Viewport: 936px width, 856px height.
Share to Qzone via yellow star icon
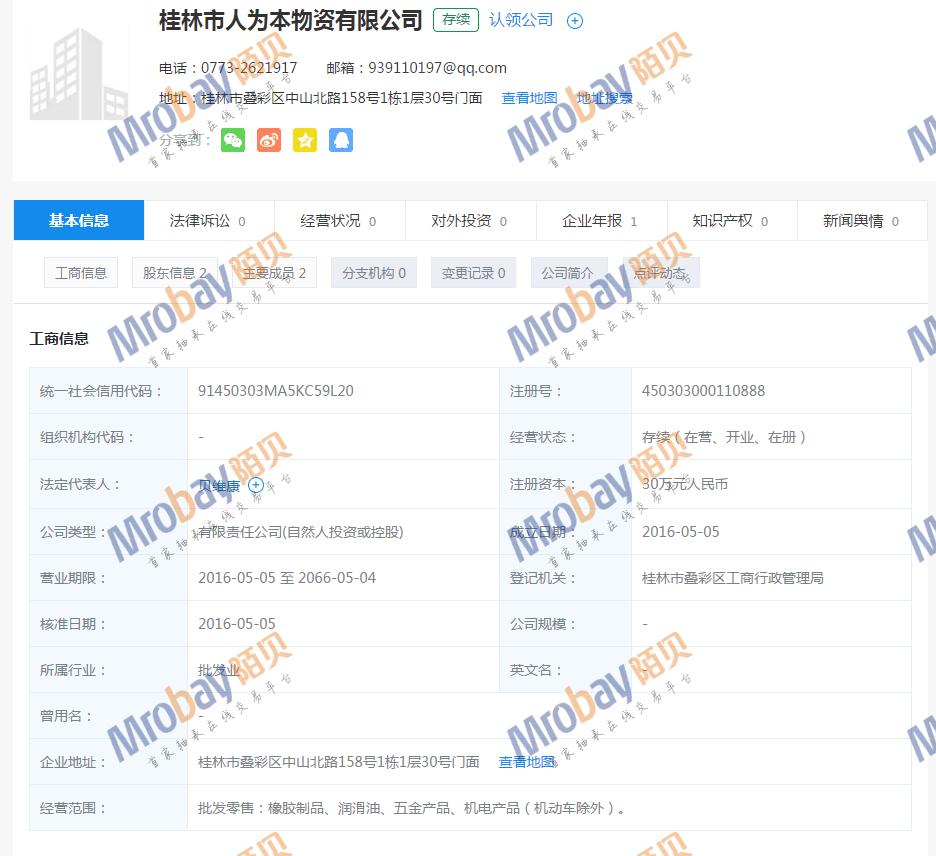[305, 140]
